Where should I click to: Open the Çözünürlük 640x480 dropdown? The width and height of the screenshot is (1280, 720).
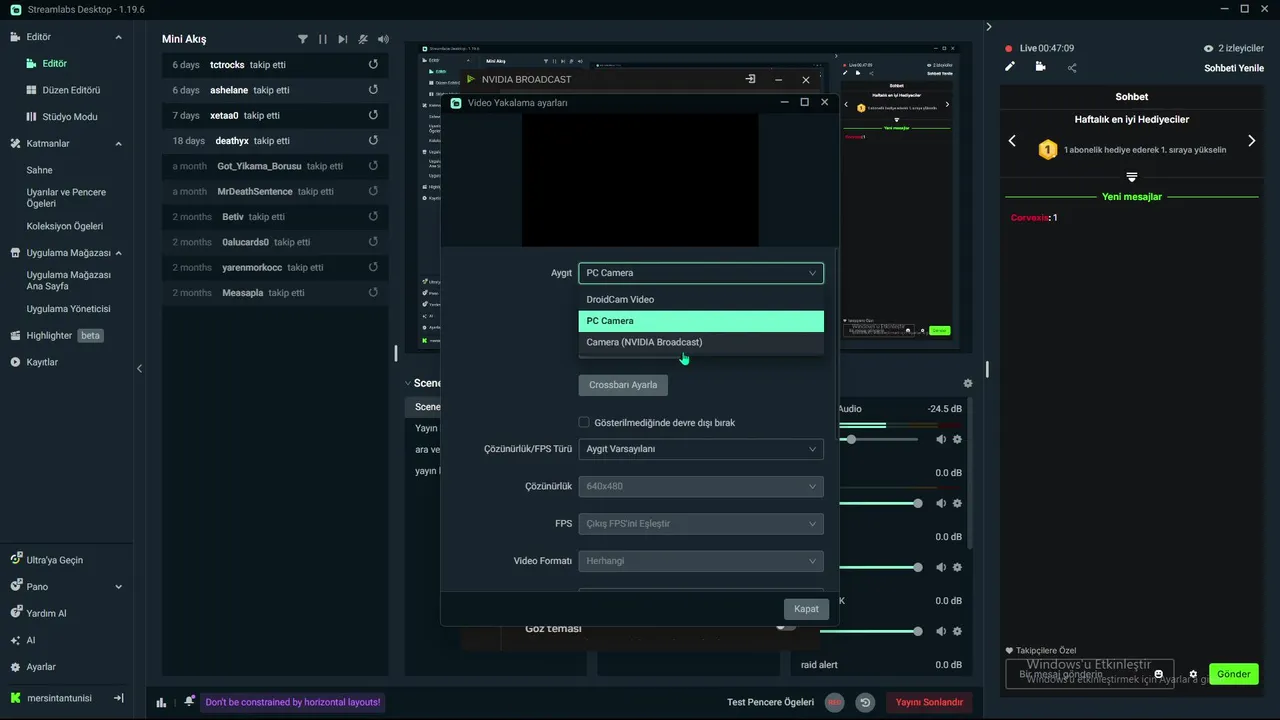pos(701,486)
